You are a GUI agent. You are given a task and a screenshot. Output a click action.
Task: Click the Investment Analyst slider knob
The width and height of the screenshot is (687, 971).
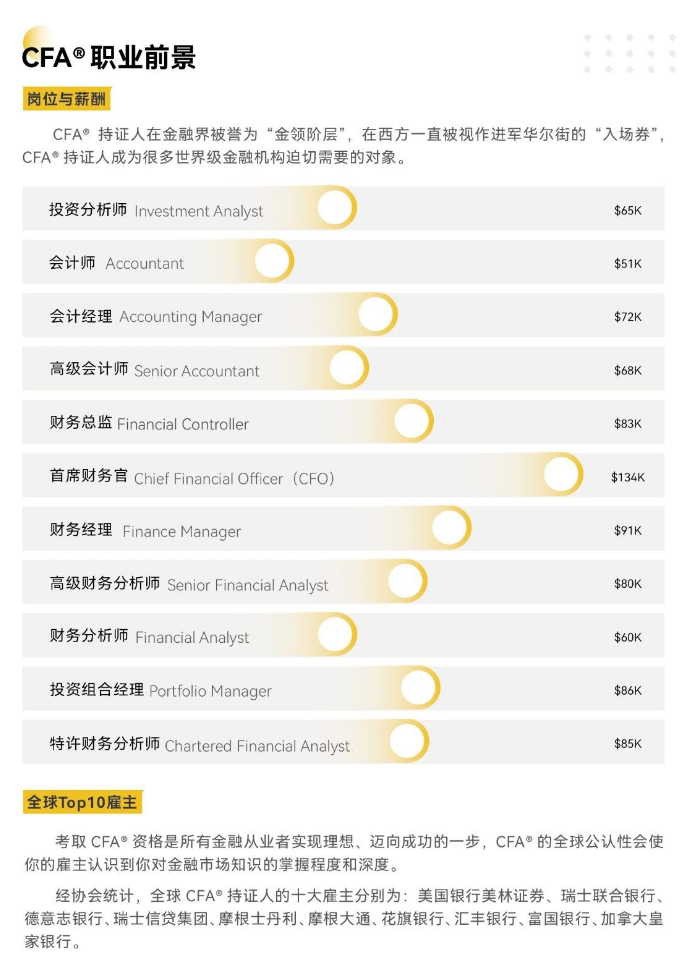[x=335, y=208]
